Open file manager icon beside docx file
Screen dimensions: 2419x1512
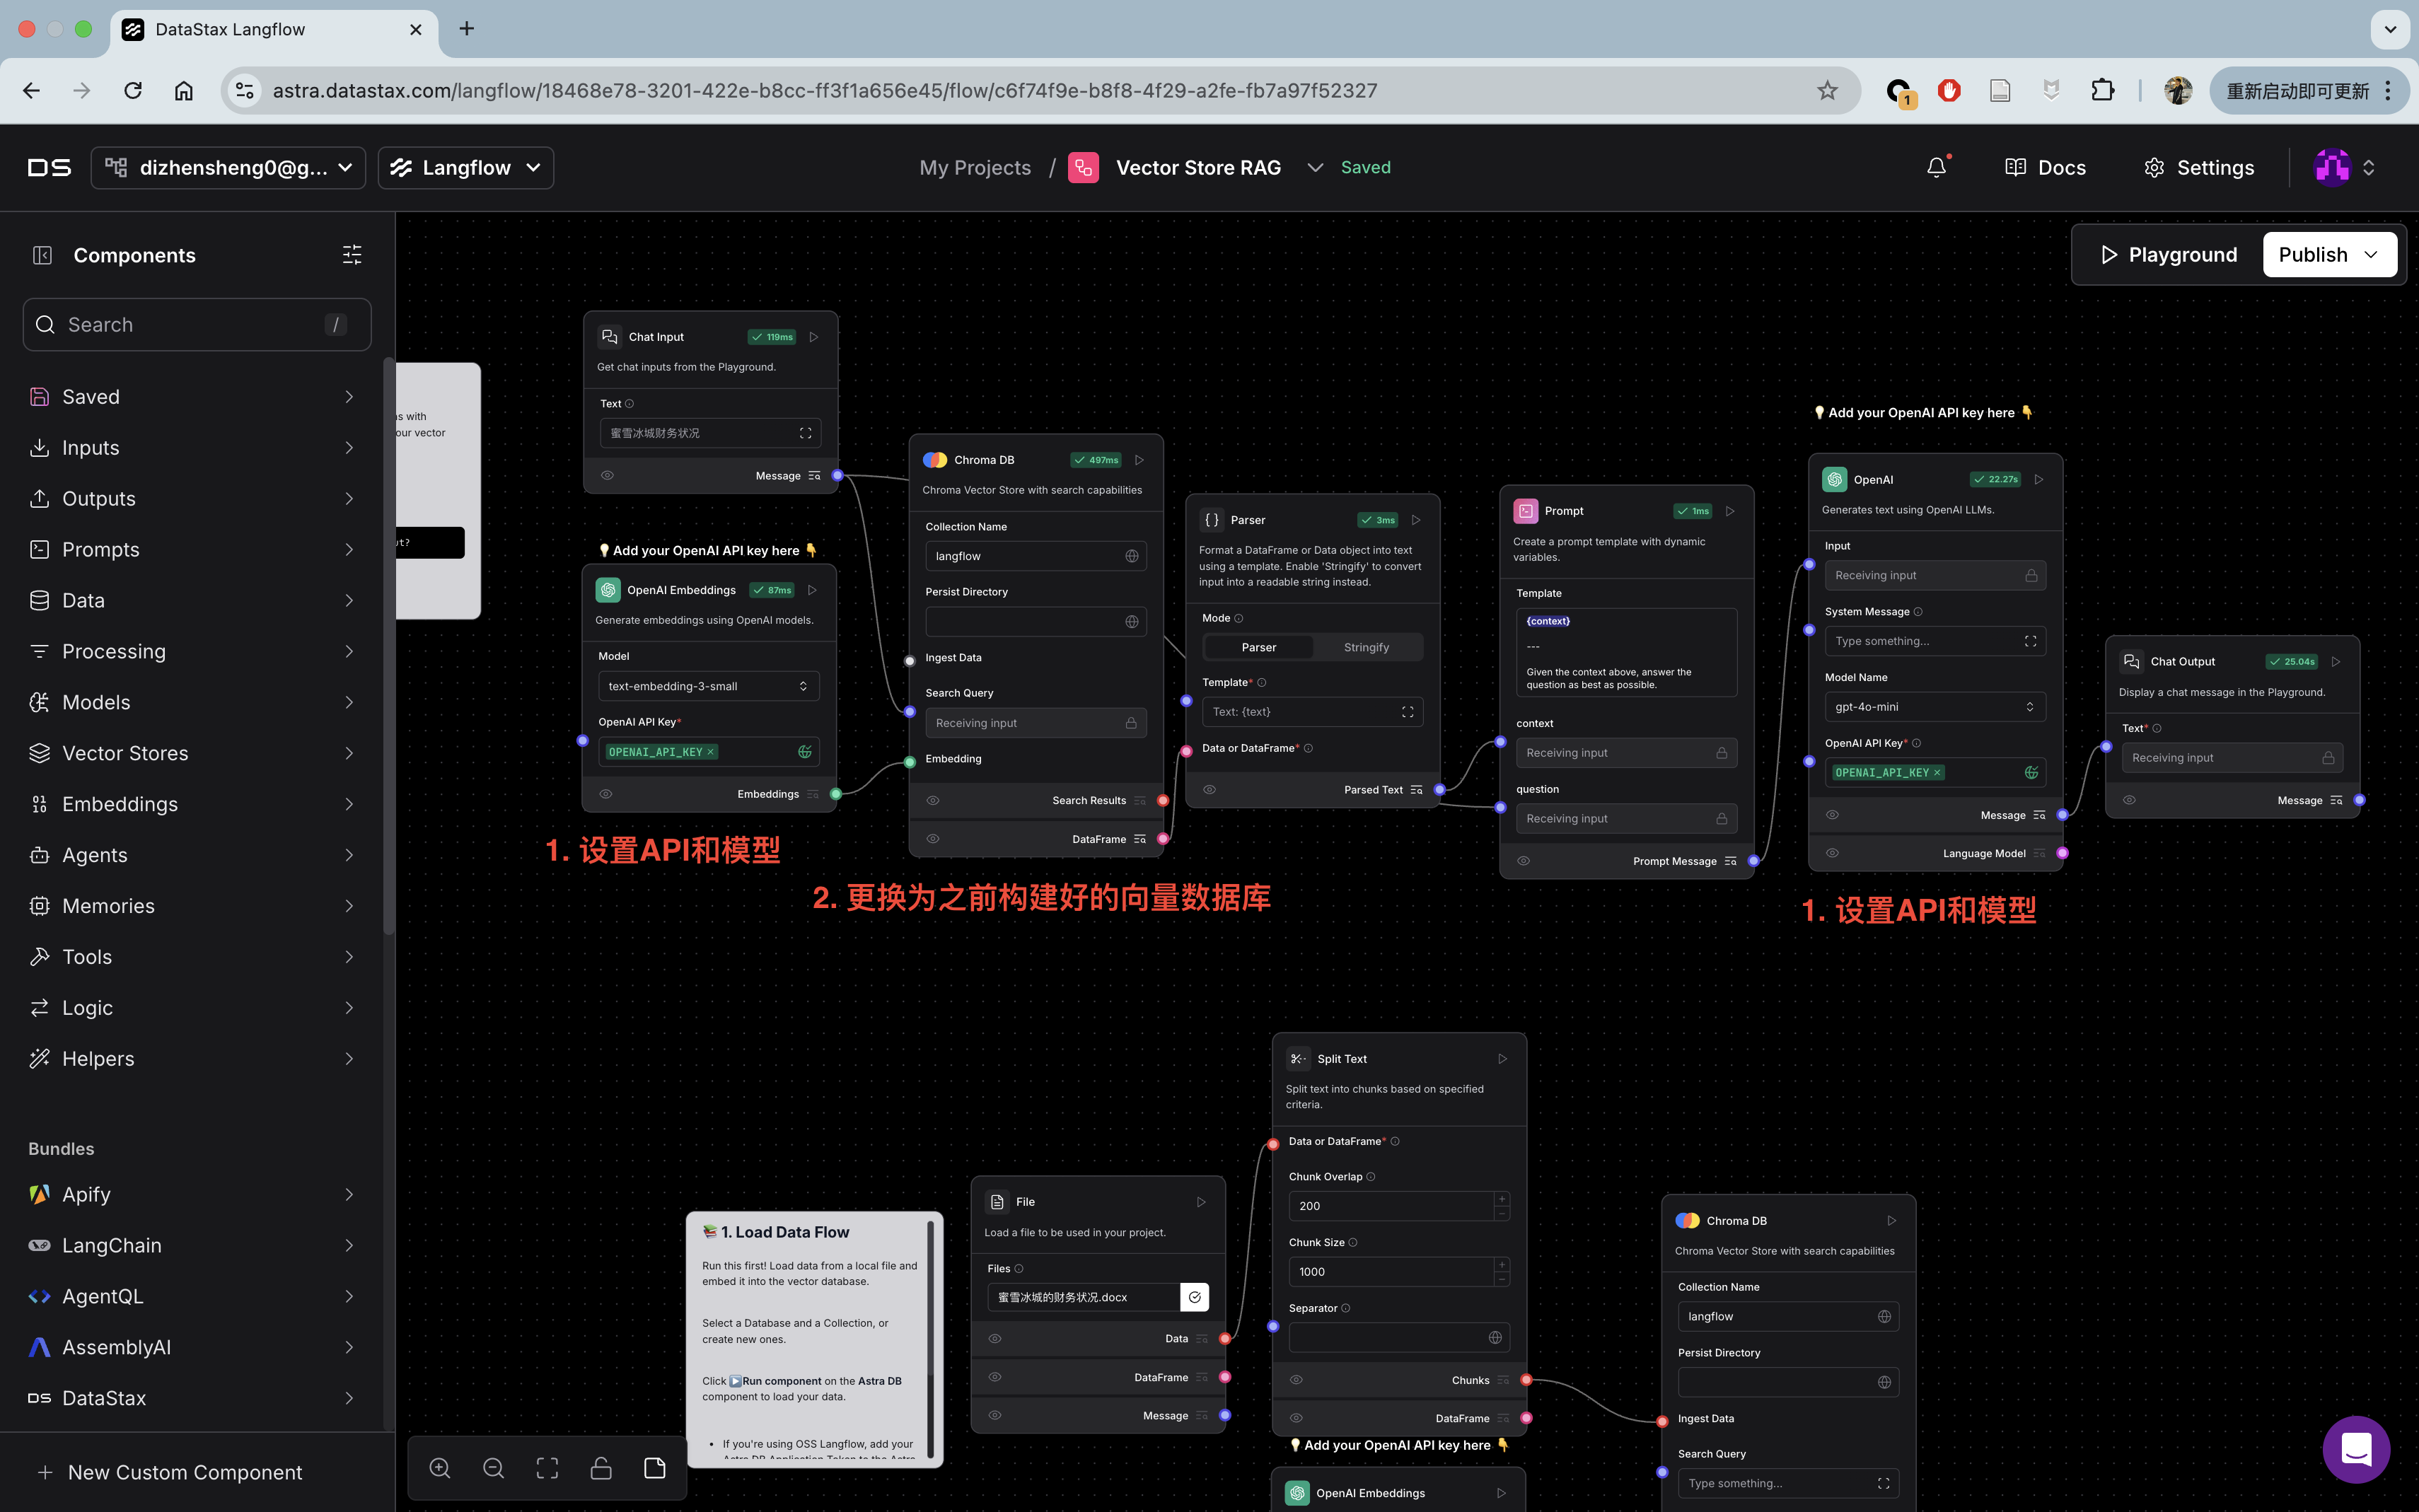[x=1194, y=1297]
